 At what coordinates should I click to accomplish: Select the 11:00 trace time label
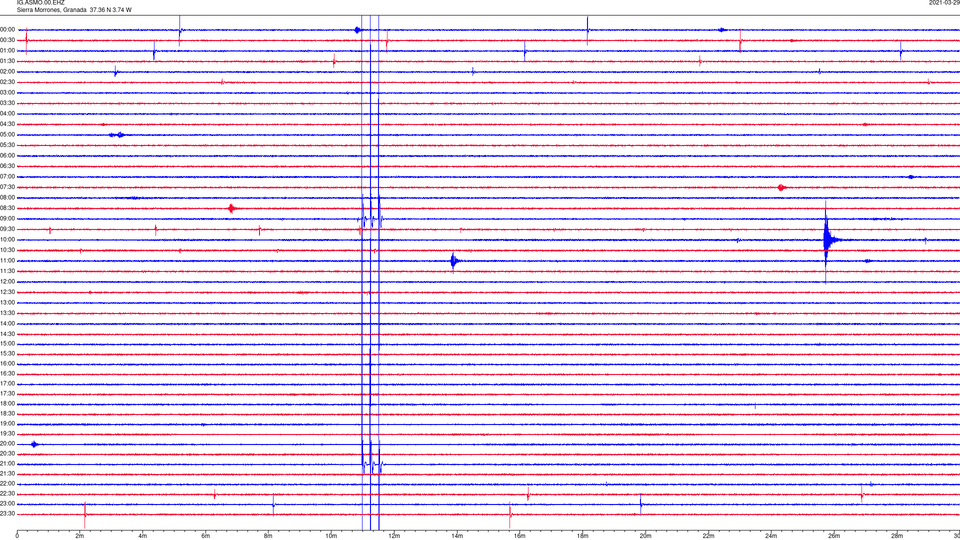pos(8,261)
